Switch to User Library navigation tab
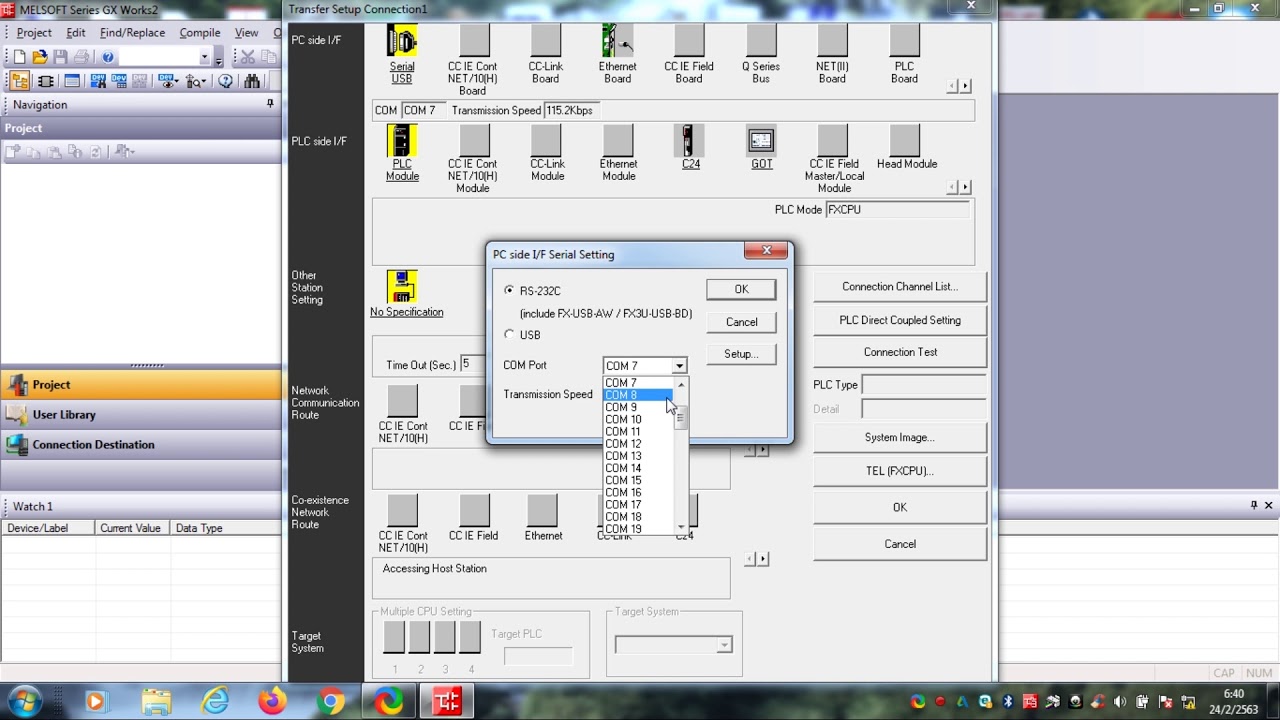 pyautogui.click(x=141, y=414)
